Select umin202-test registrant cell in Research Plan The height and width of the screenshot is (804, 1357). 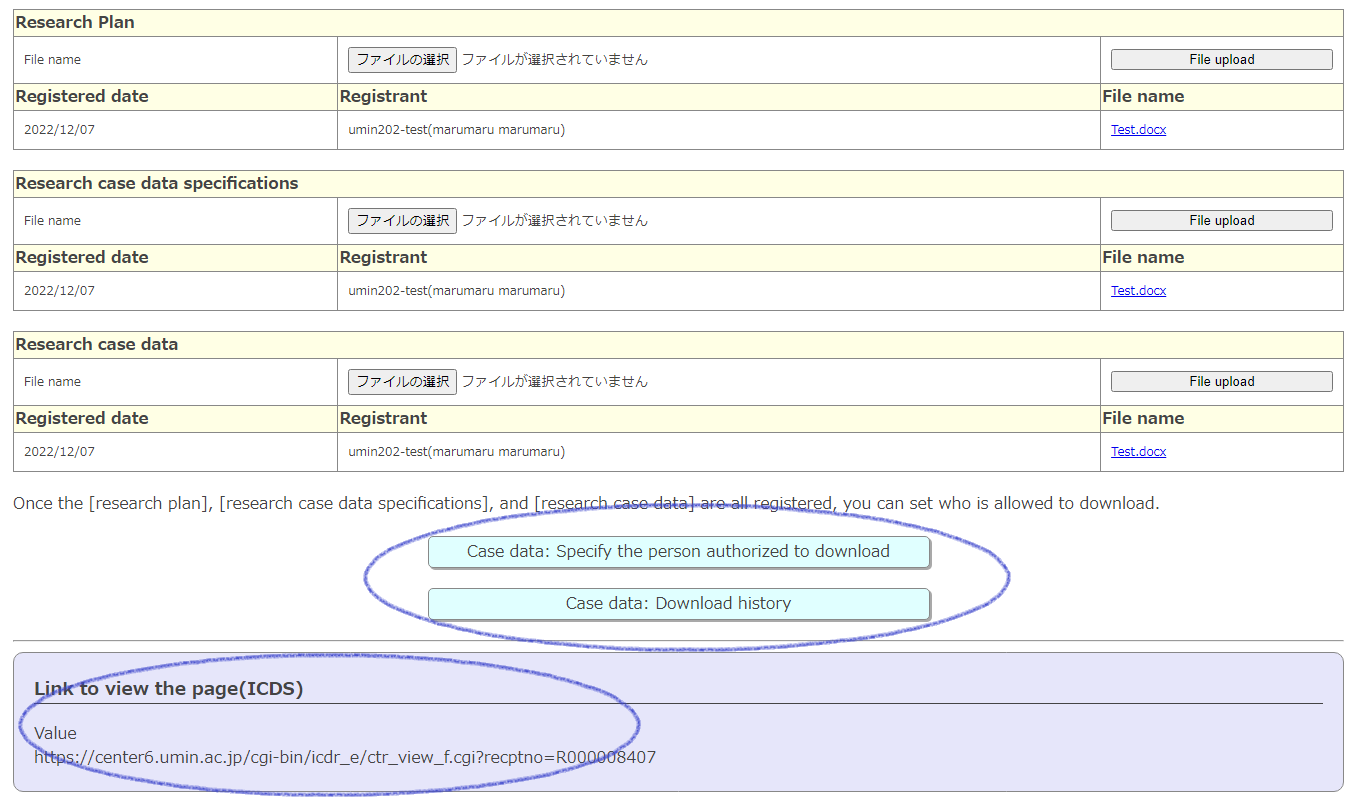click(456, 130)
